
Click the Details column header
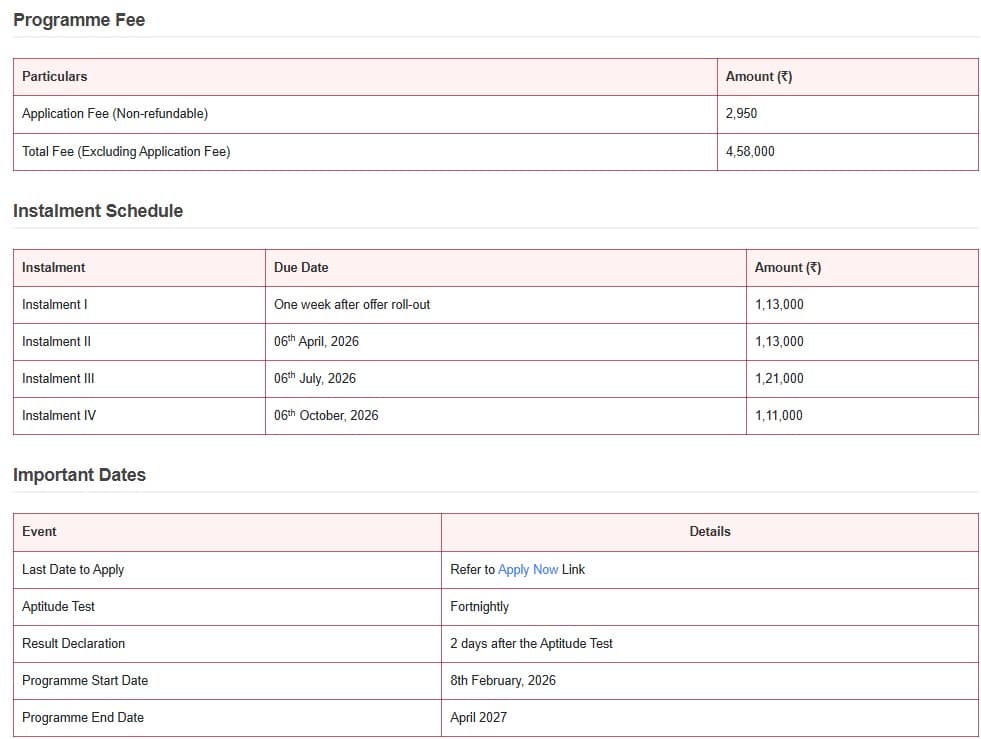710,532
